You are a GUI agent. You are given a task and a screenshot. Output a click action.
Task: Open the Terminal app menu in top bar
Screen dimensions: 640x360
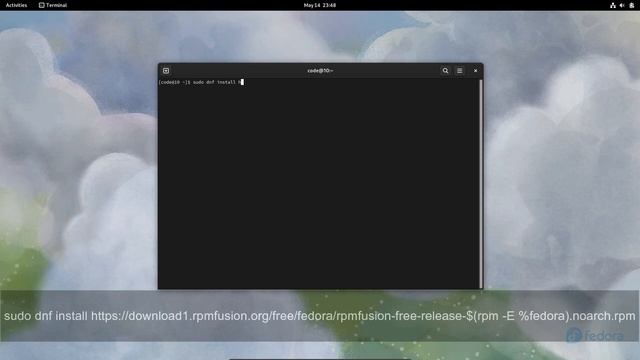click(x=53, y=5)
